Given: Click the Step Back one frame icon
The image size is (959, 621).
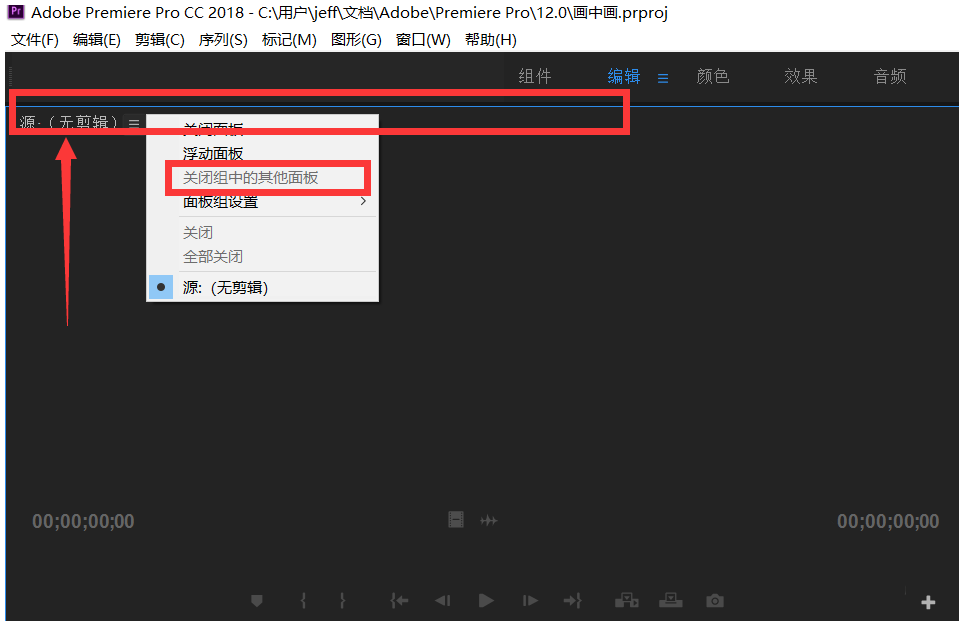Looking at the screenshot, I should (443, 600).
